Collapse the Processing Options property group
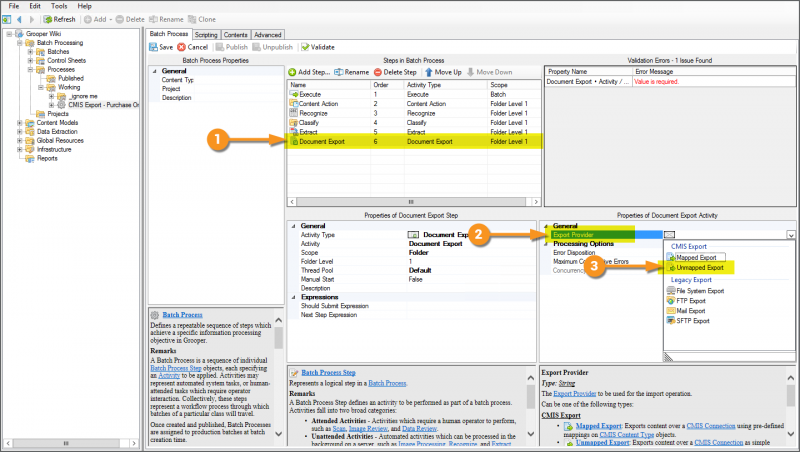Image resolution: width=800 pixels, height=452 pixels. (x=546, y=244)
